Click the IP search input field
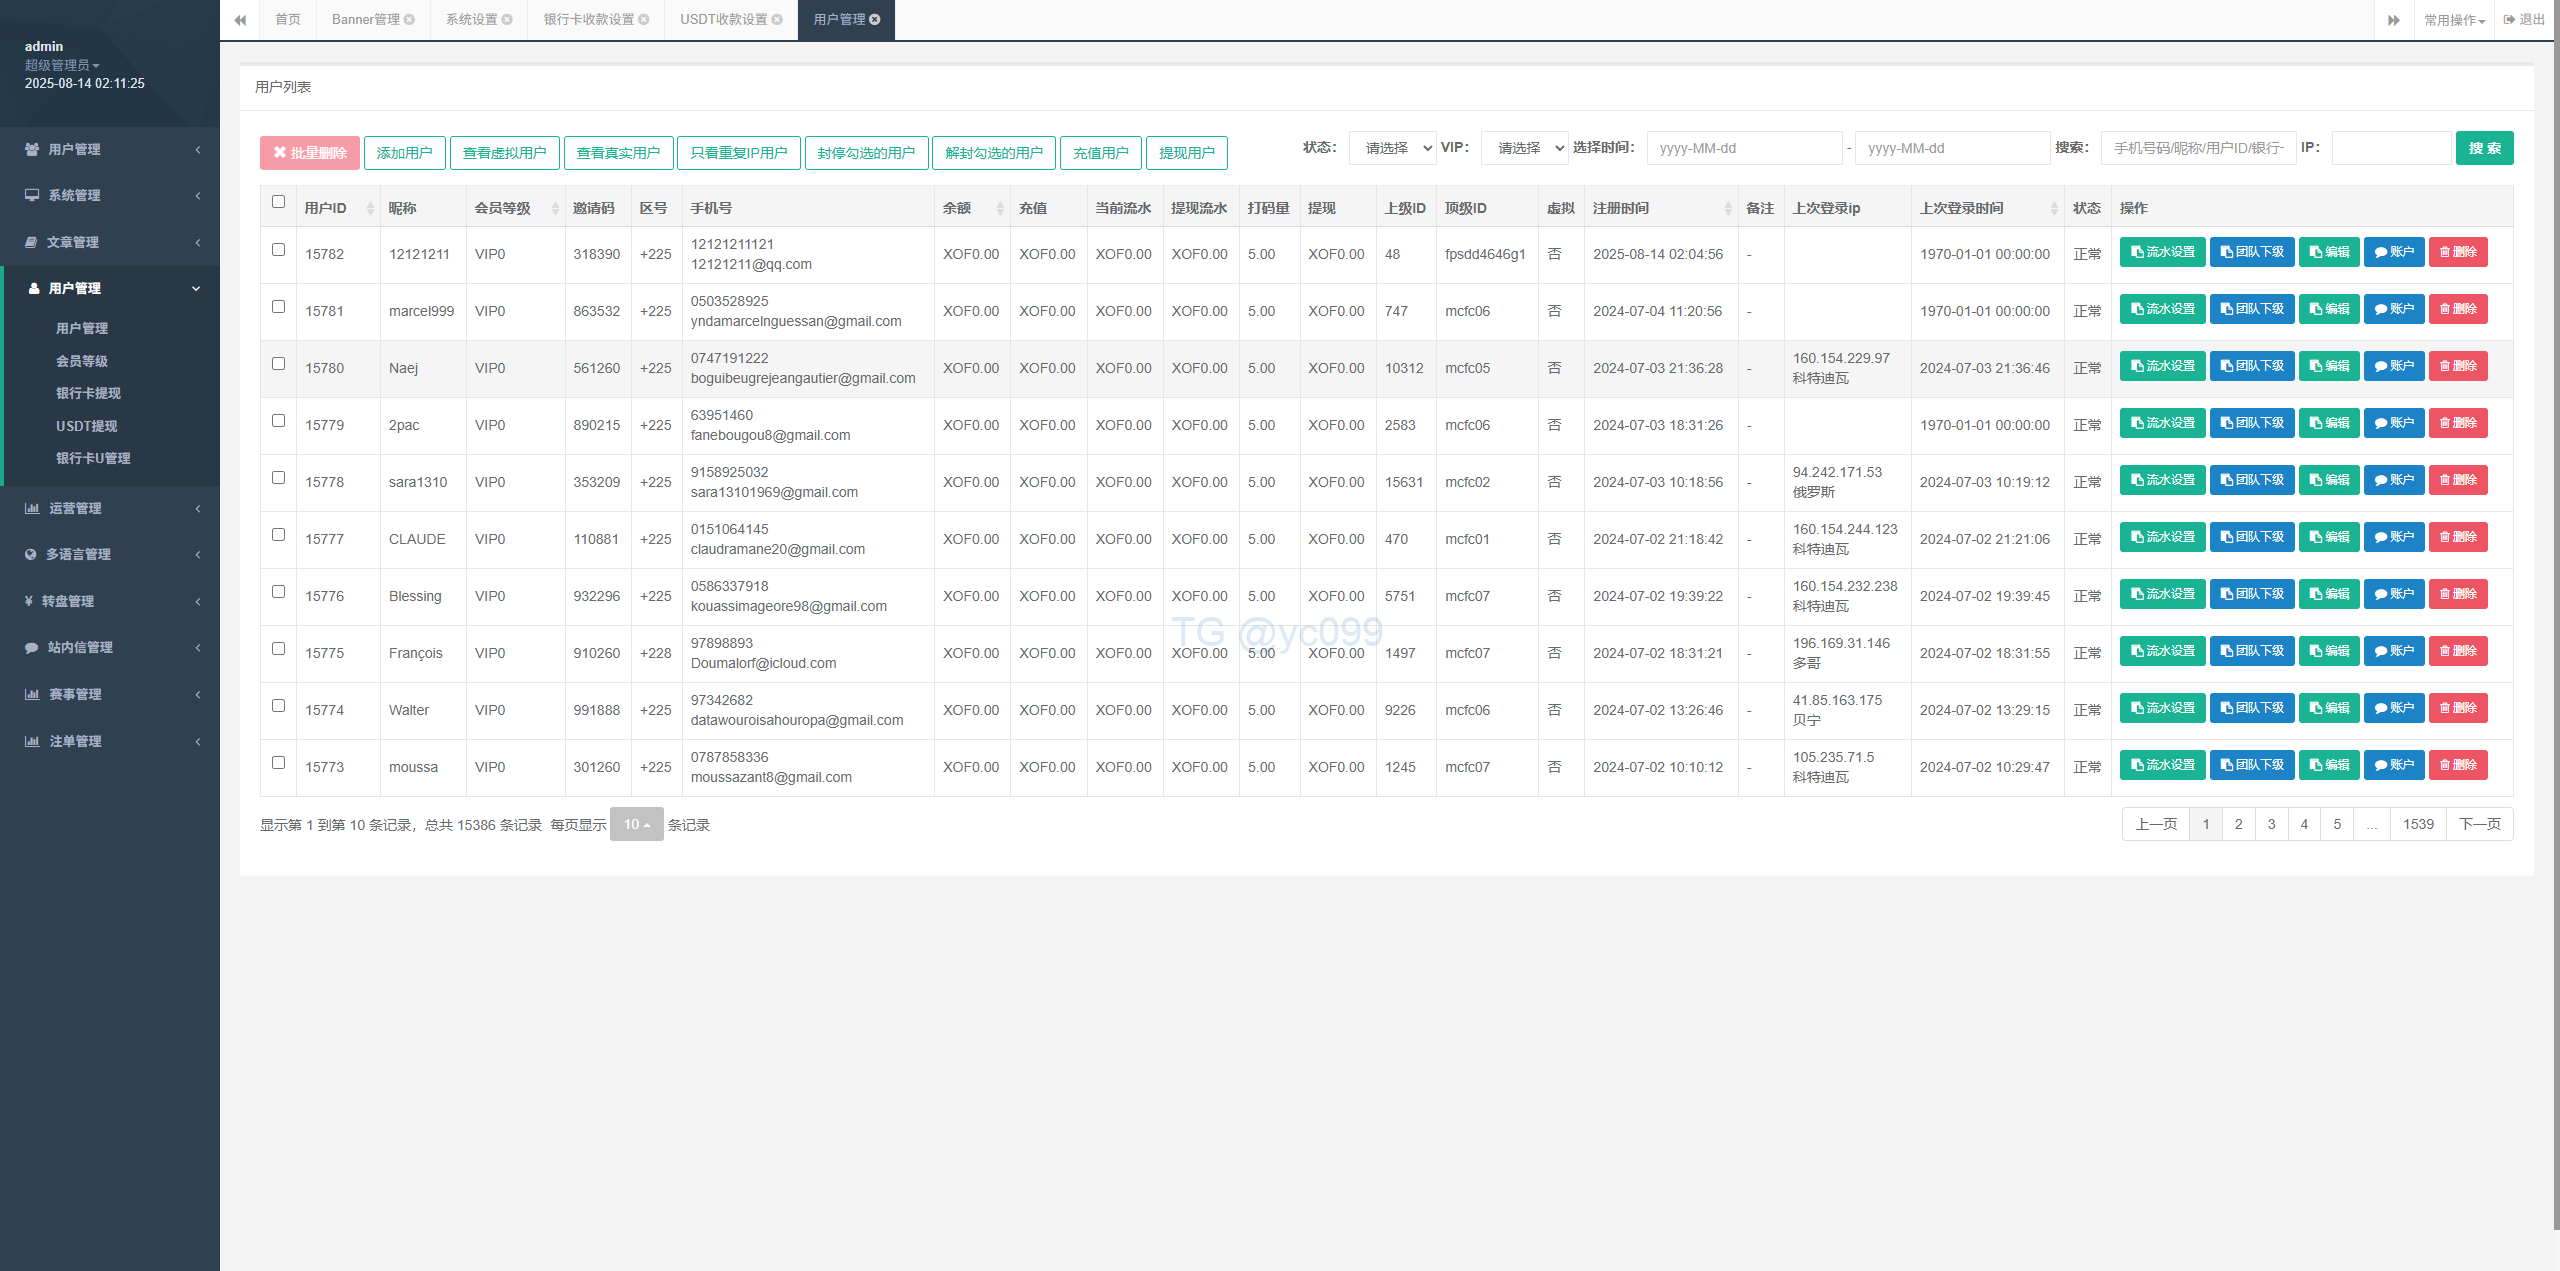Image resolution: width=2560 pixels, height=1271 pixels. tap(2391, 148)
